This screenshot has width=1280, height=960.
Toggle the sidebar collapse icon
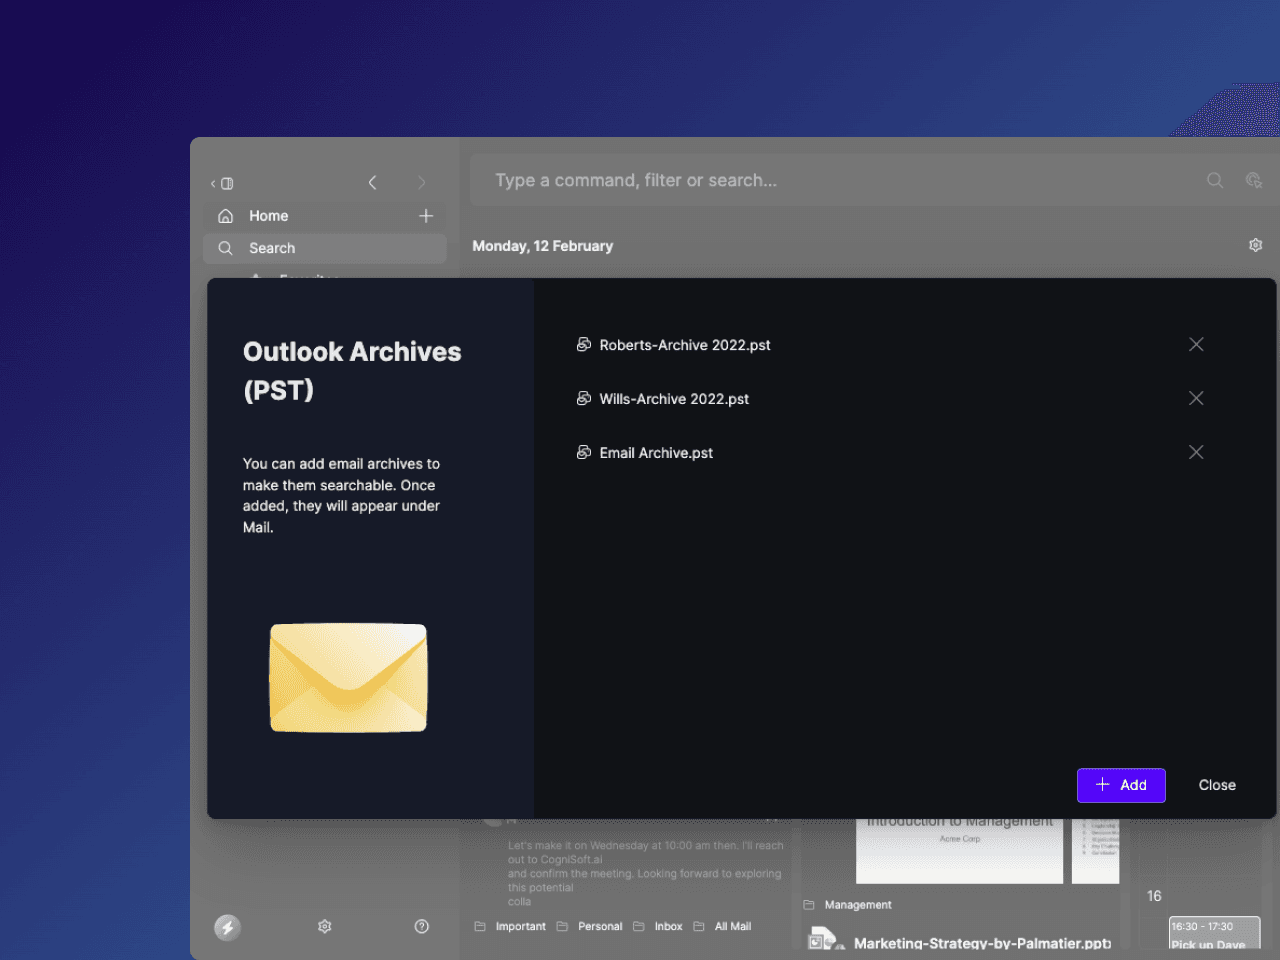pos(222,183)
